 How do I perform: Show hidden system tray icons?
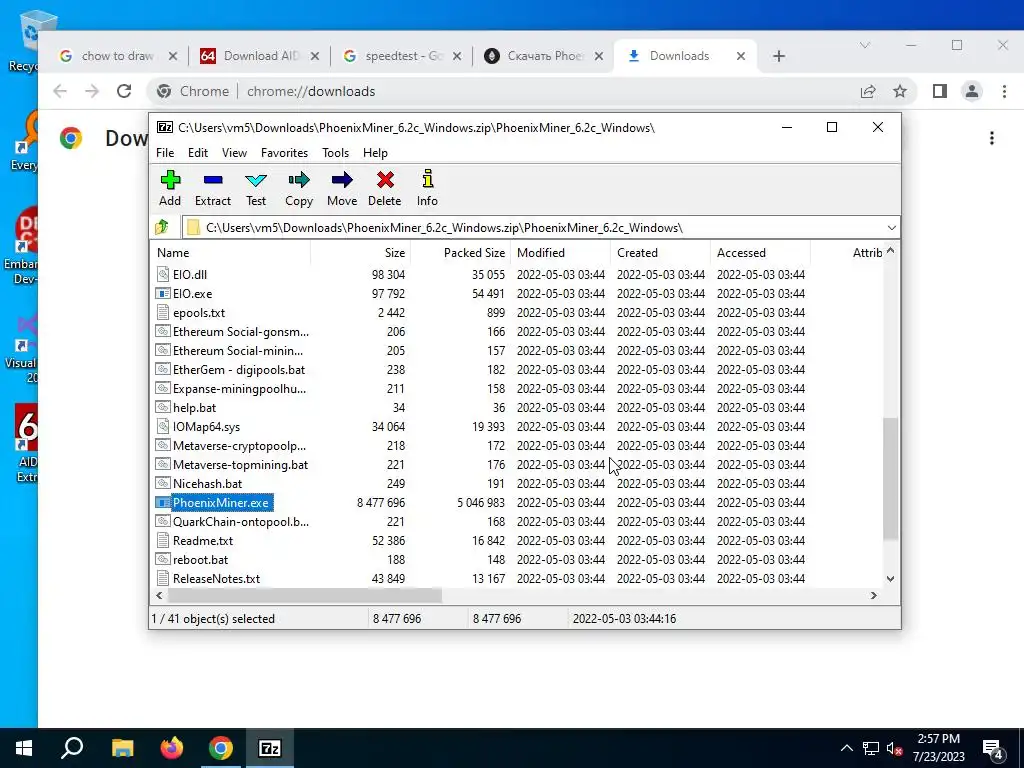(846, 748)
